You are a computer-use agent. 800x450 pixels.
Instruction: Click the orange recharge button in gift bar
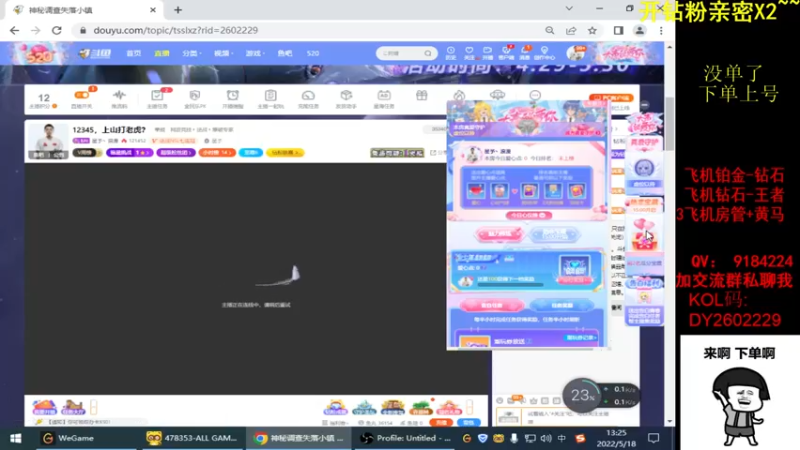point(441,422)
